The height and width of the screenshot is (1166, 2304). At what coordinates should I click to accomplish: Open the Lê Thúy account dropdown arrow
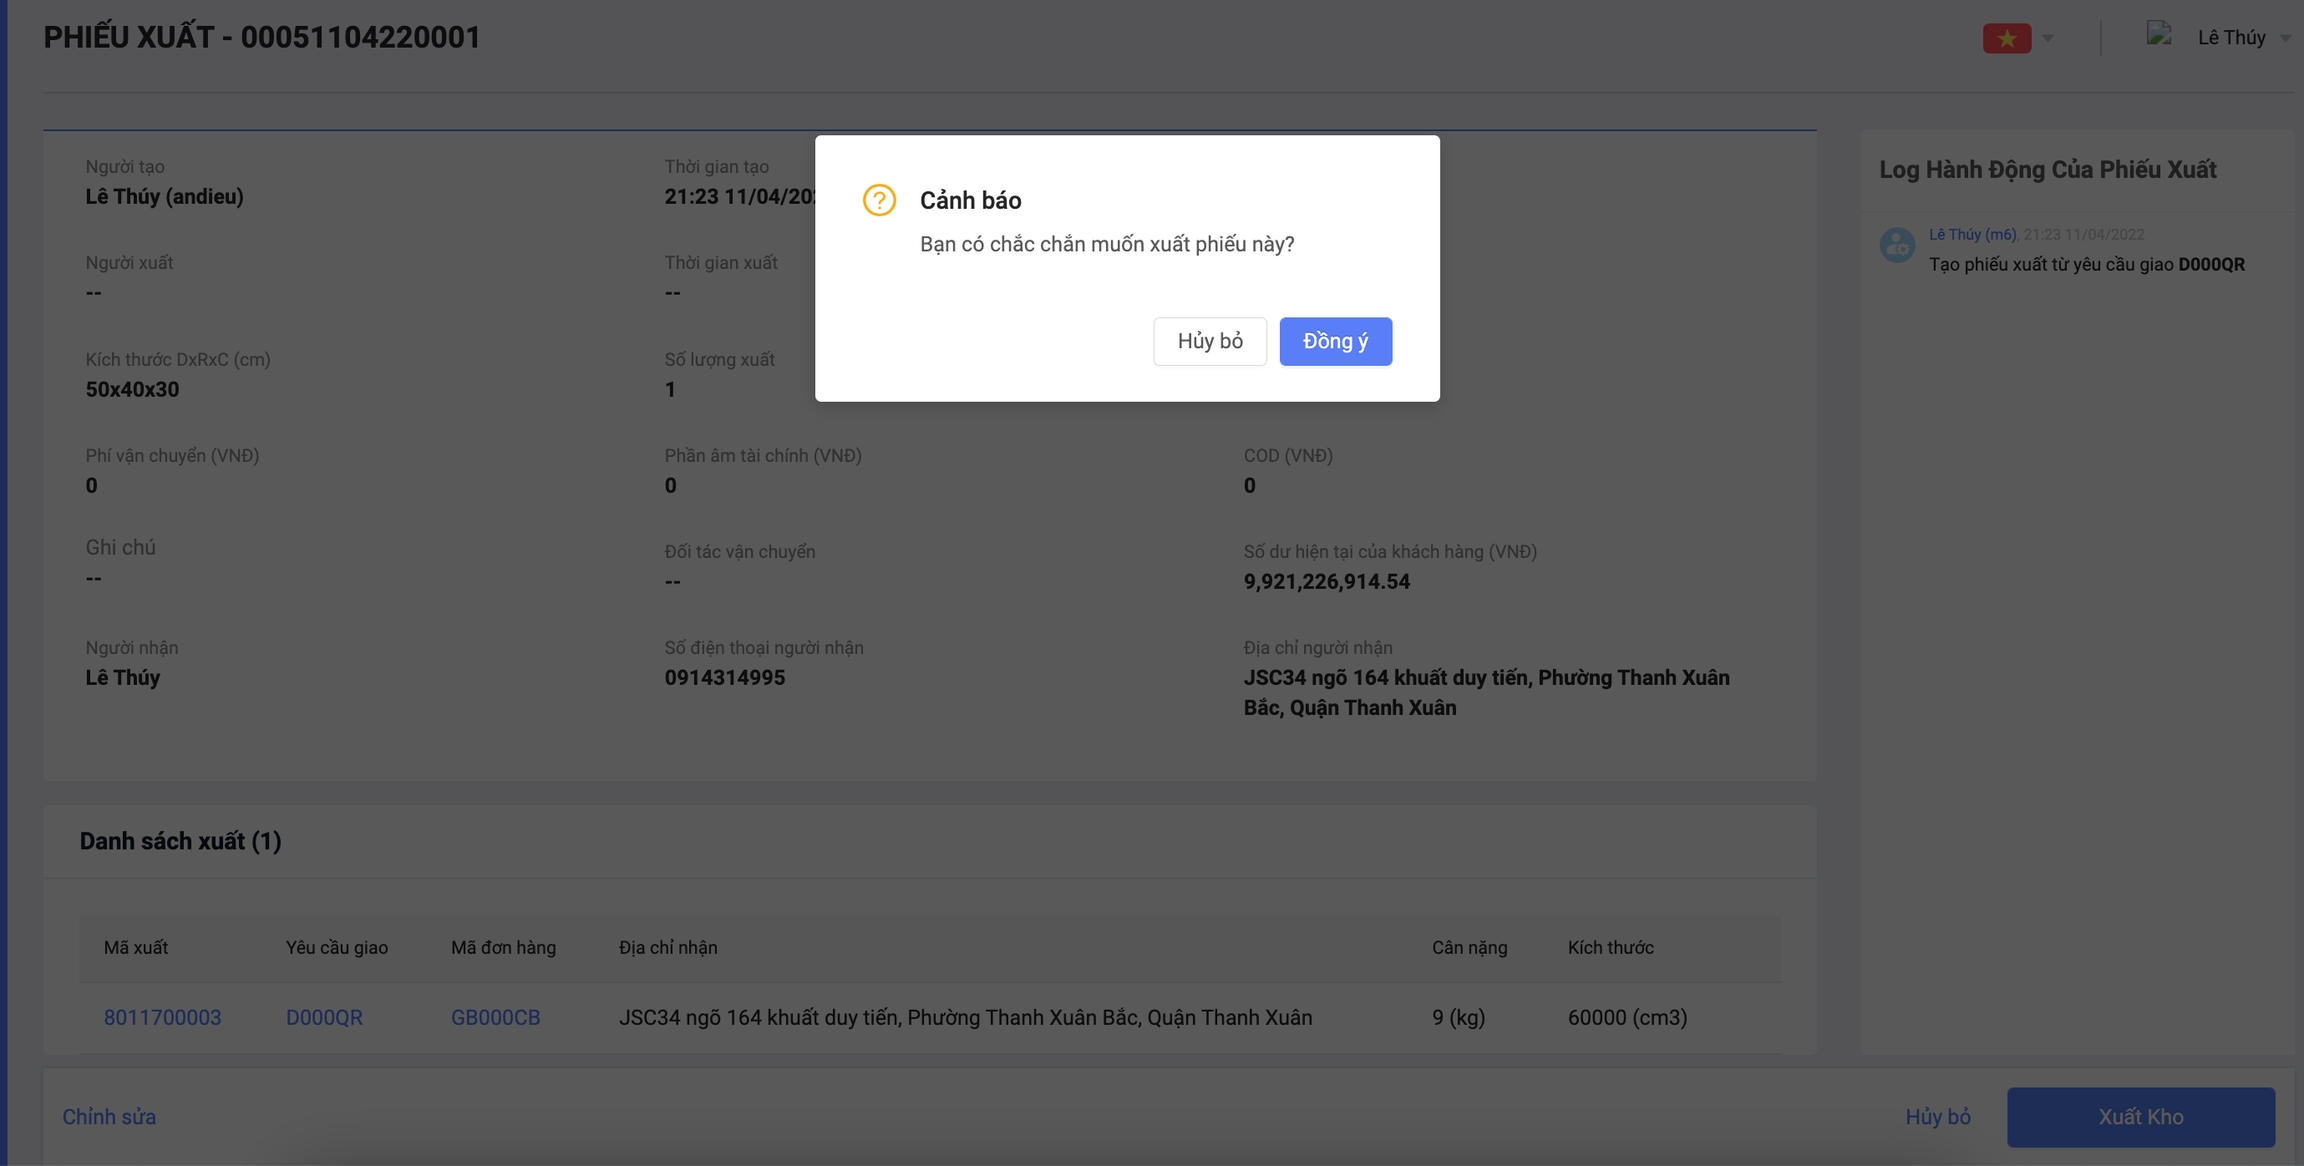click(2285, 38)
